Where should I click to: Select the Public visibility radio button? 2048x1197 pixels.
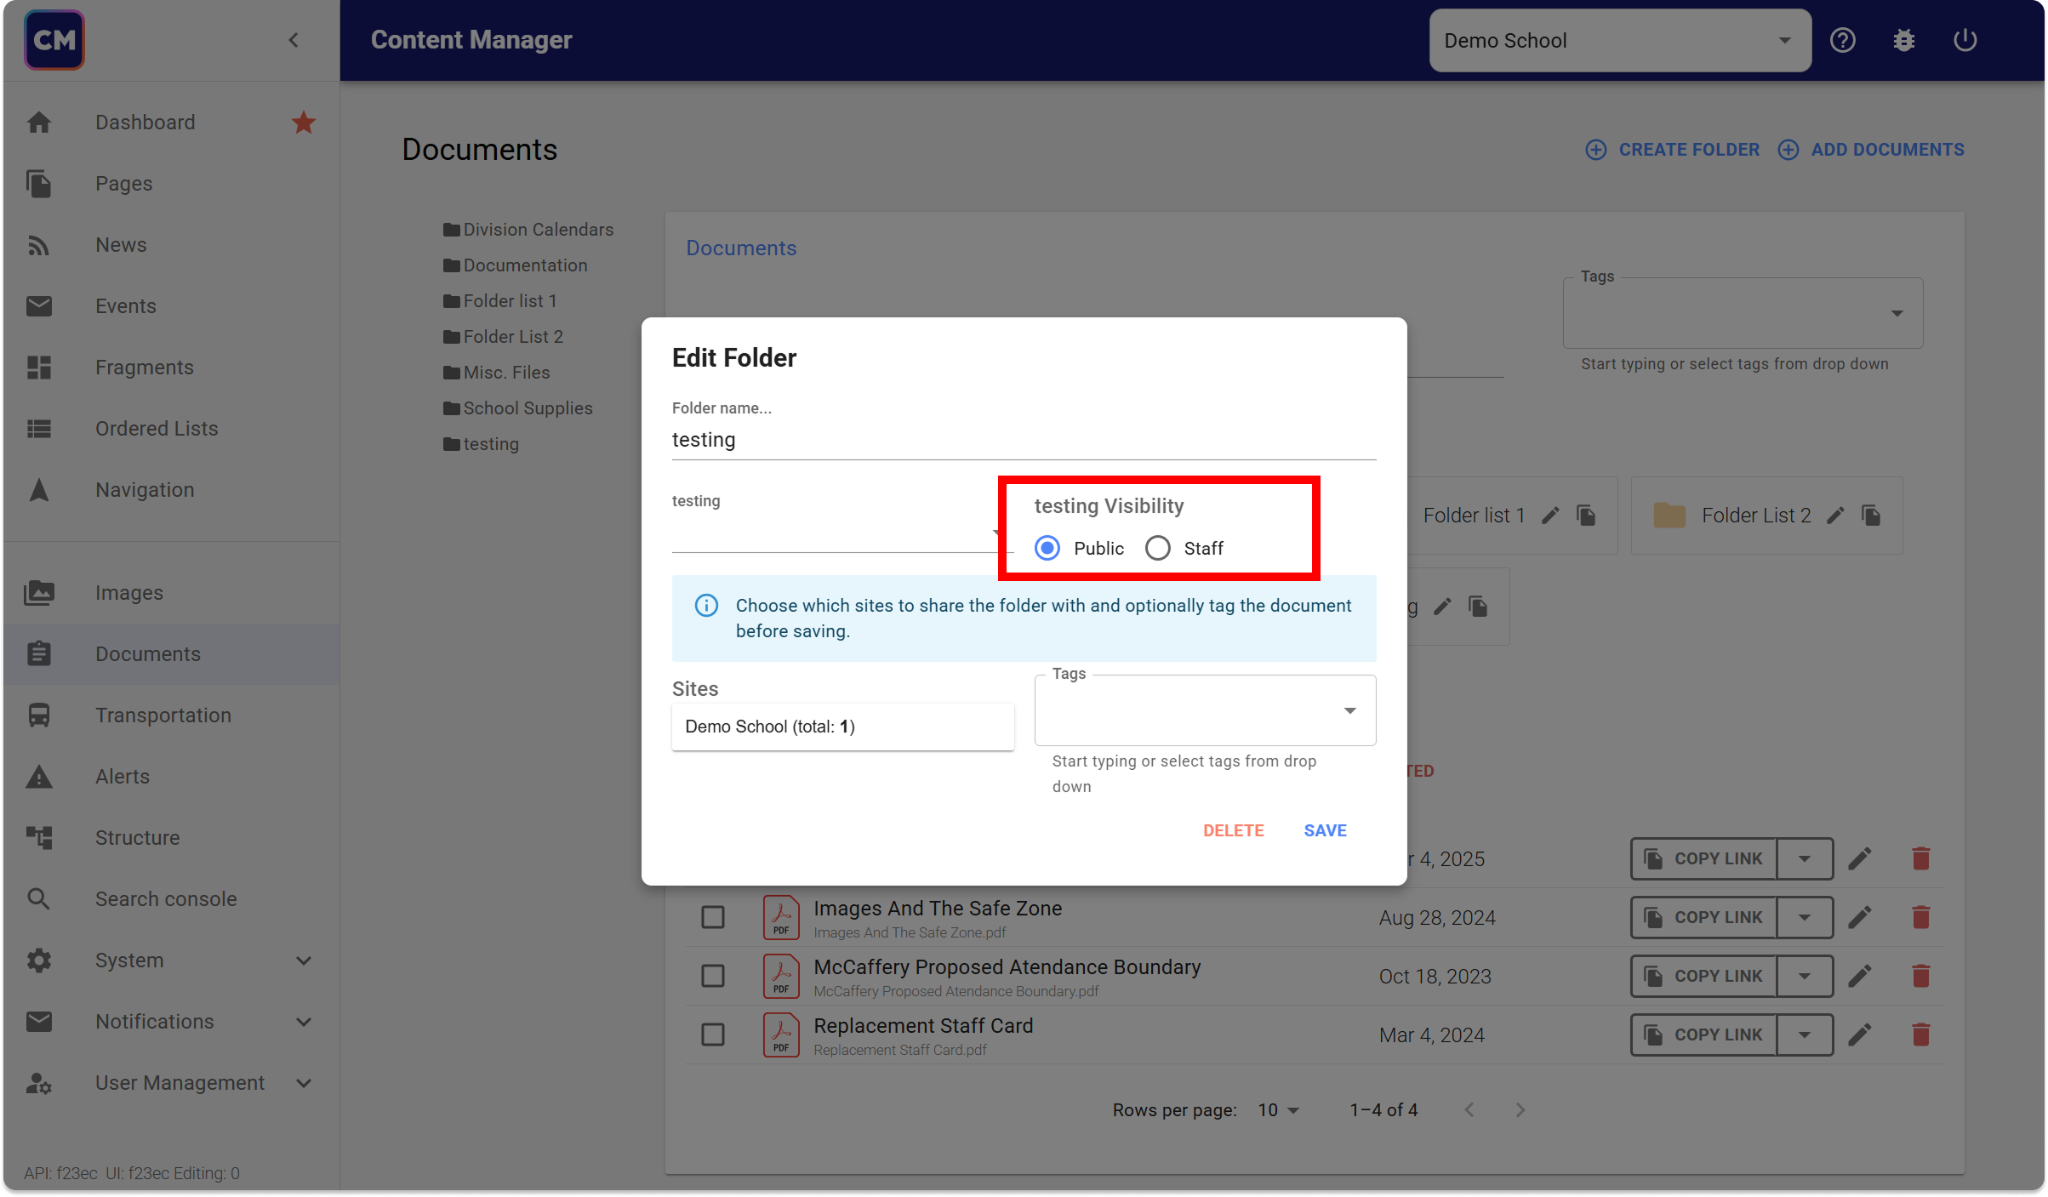click(x=1047, y=548)
